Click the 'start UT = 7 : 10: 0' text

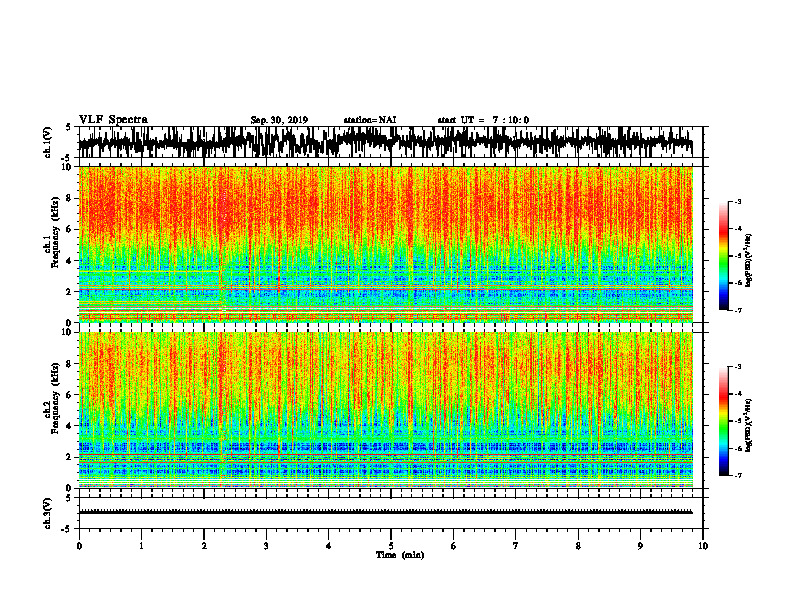483,120
